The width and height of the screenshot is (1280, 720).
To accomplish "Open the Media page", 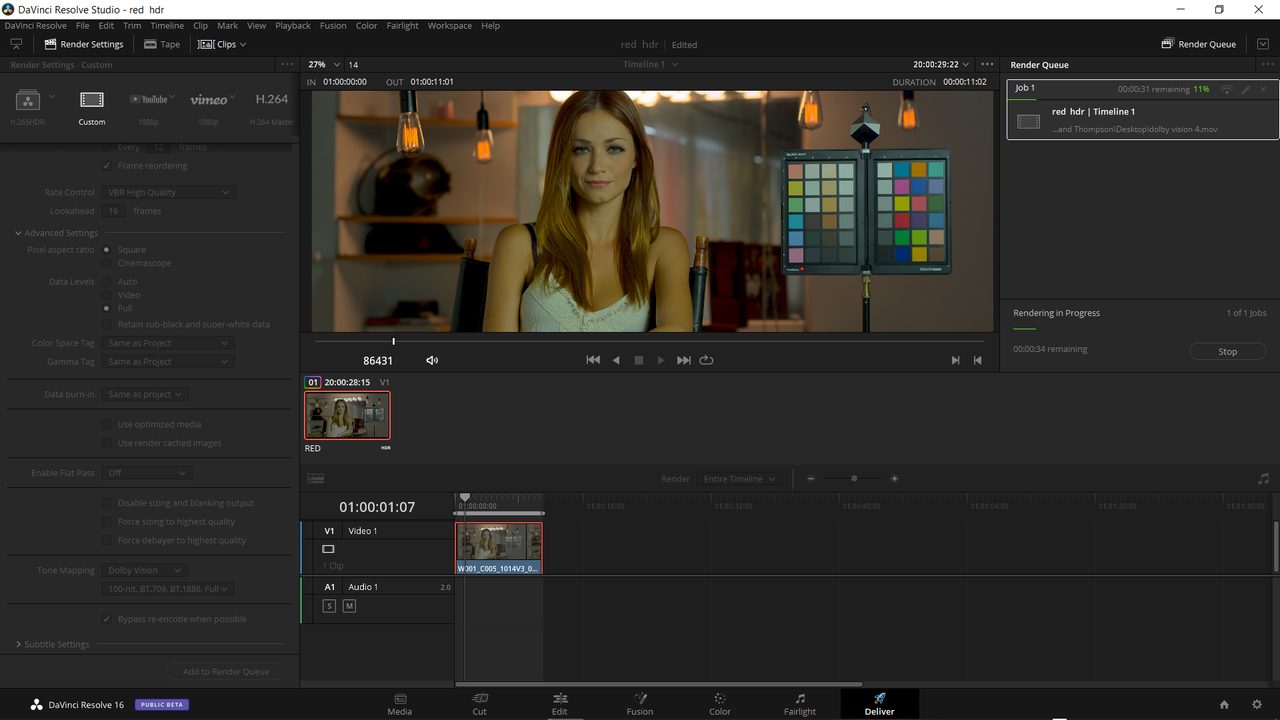I will pyautogui.click(x=400, y=704).
